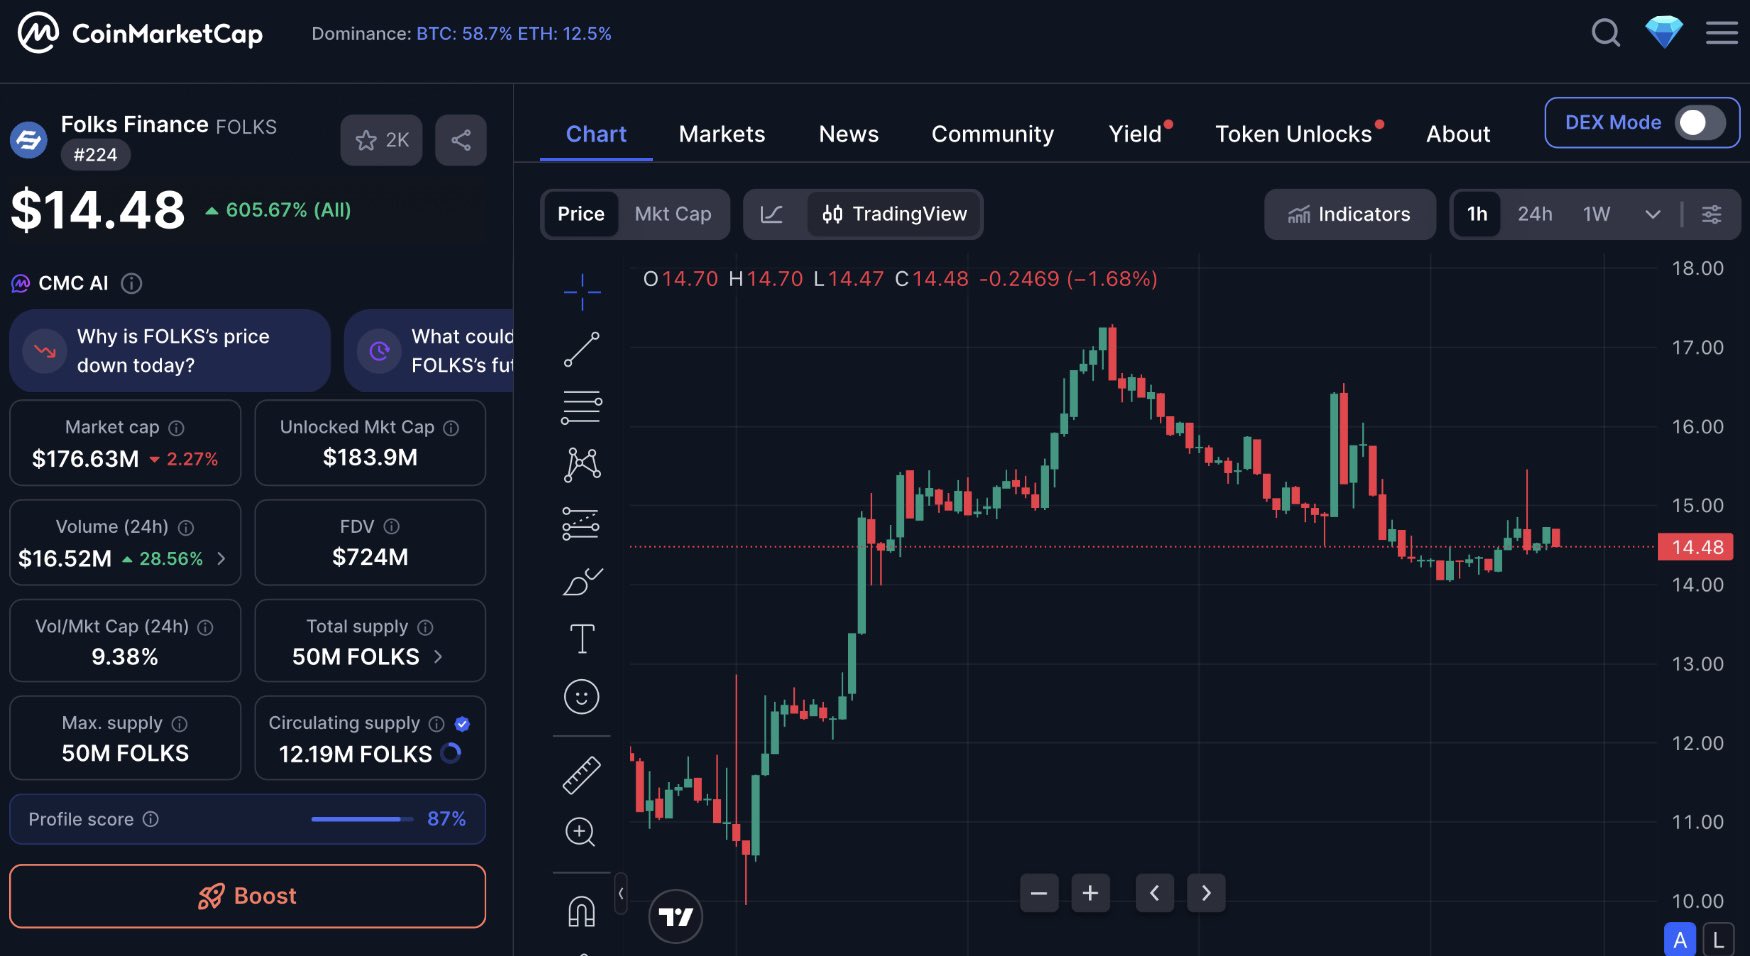The image size is (1750, 956).
Task: Show Max. supply info icon
Action: (x=180, y=724)
